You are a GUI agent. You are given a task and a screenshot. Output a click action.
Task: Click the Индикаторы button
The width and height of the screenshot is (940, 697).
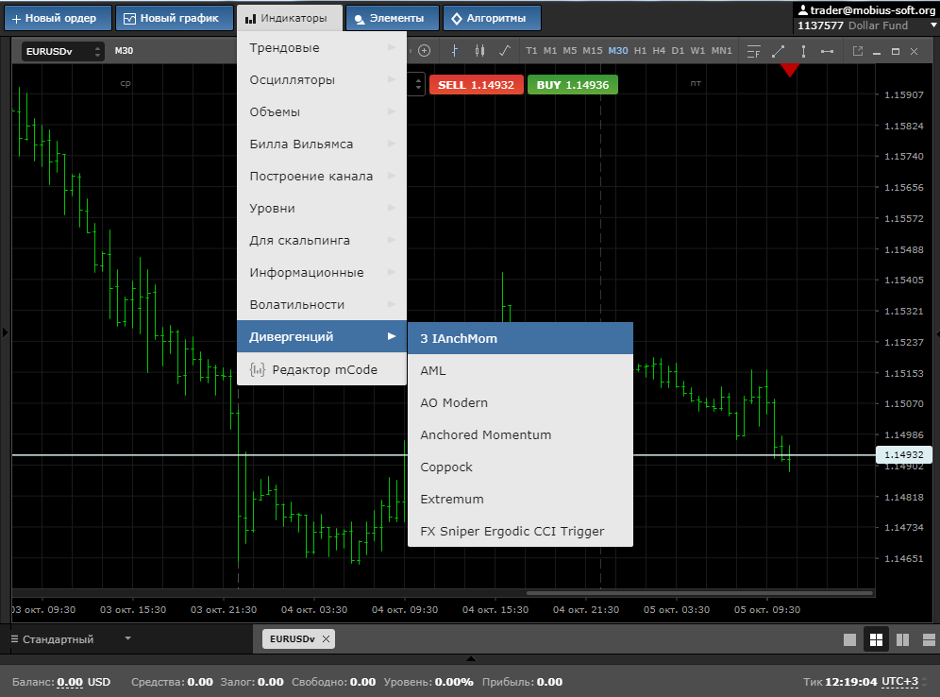tap(290, 18)
